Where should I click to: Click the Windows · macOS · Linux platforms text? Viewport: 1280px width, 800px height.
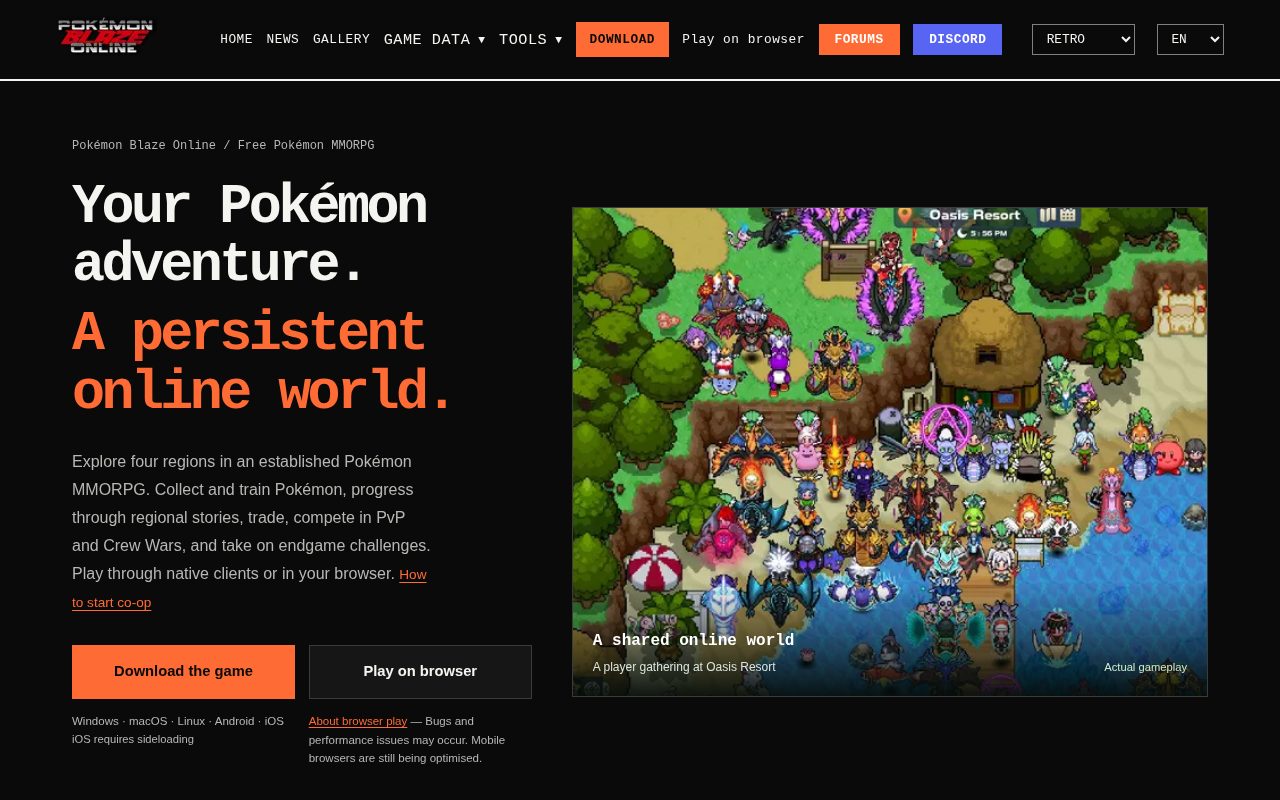coord(178,721)
